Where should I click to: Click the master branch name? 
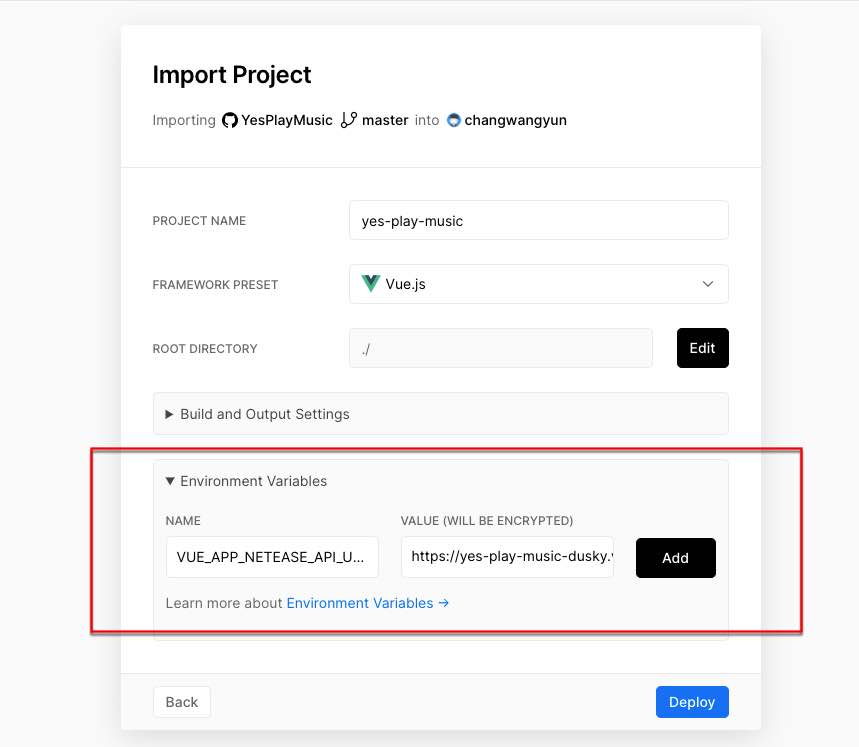point(385,120)
